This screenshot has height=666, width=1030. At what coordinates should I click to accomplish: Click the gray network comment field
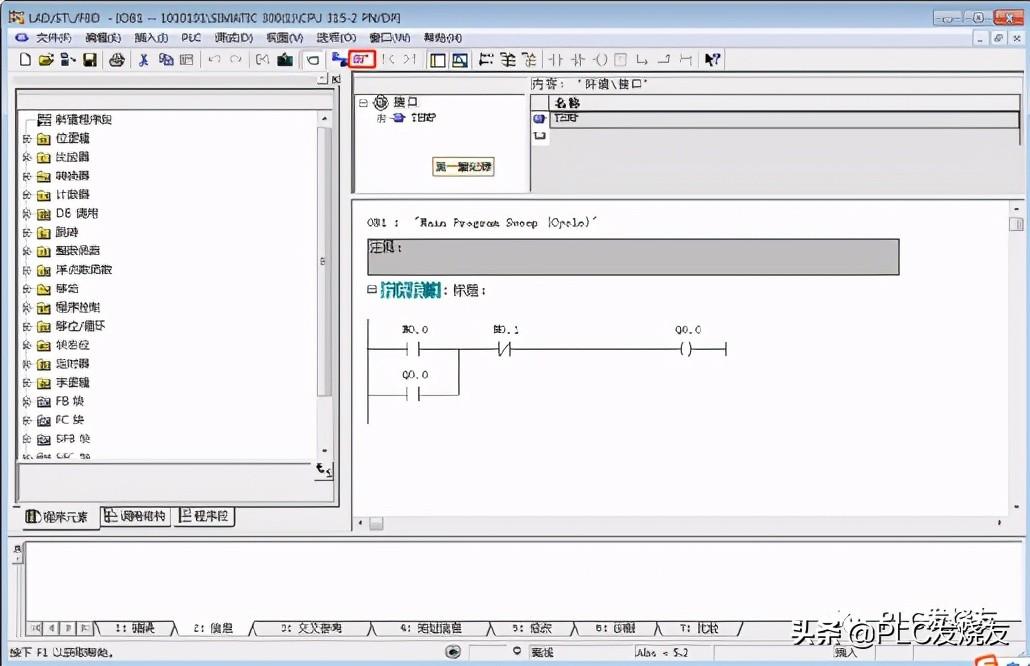tap(633, 257)
